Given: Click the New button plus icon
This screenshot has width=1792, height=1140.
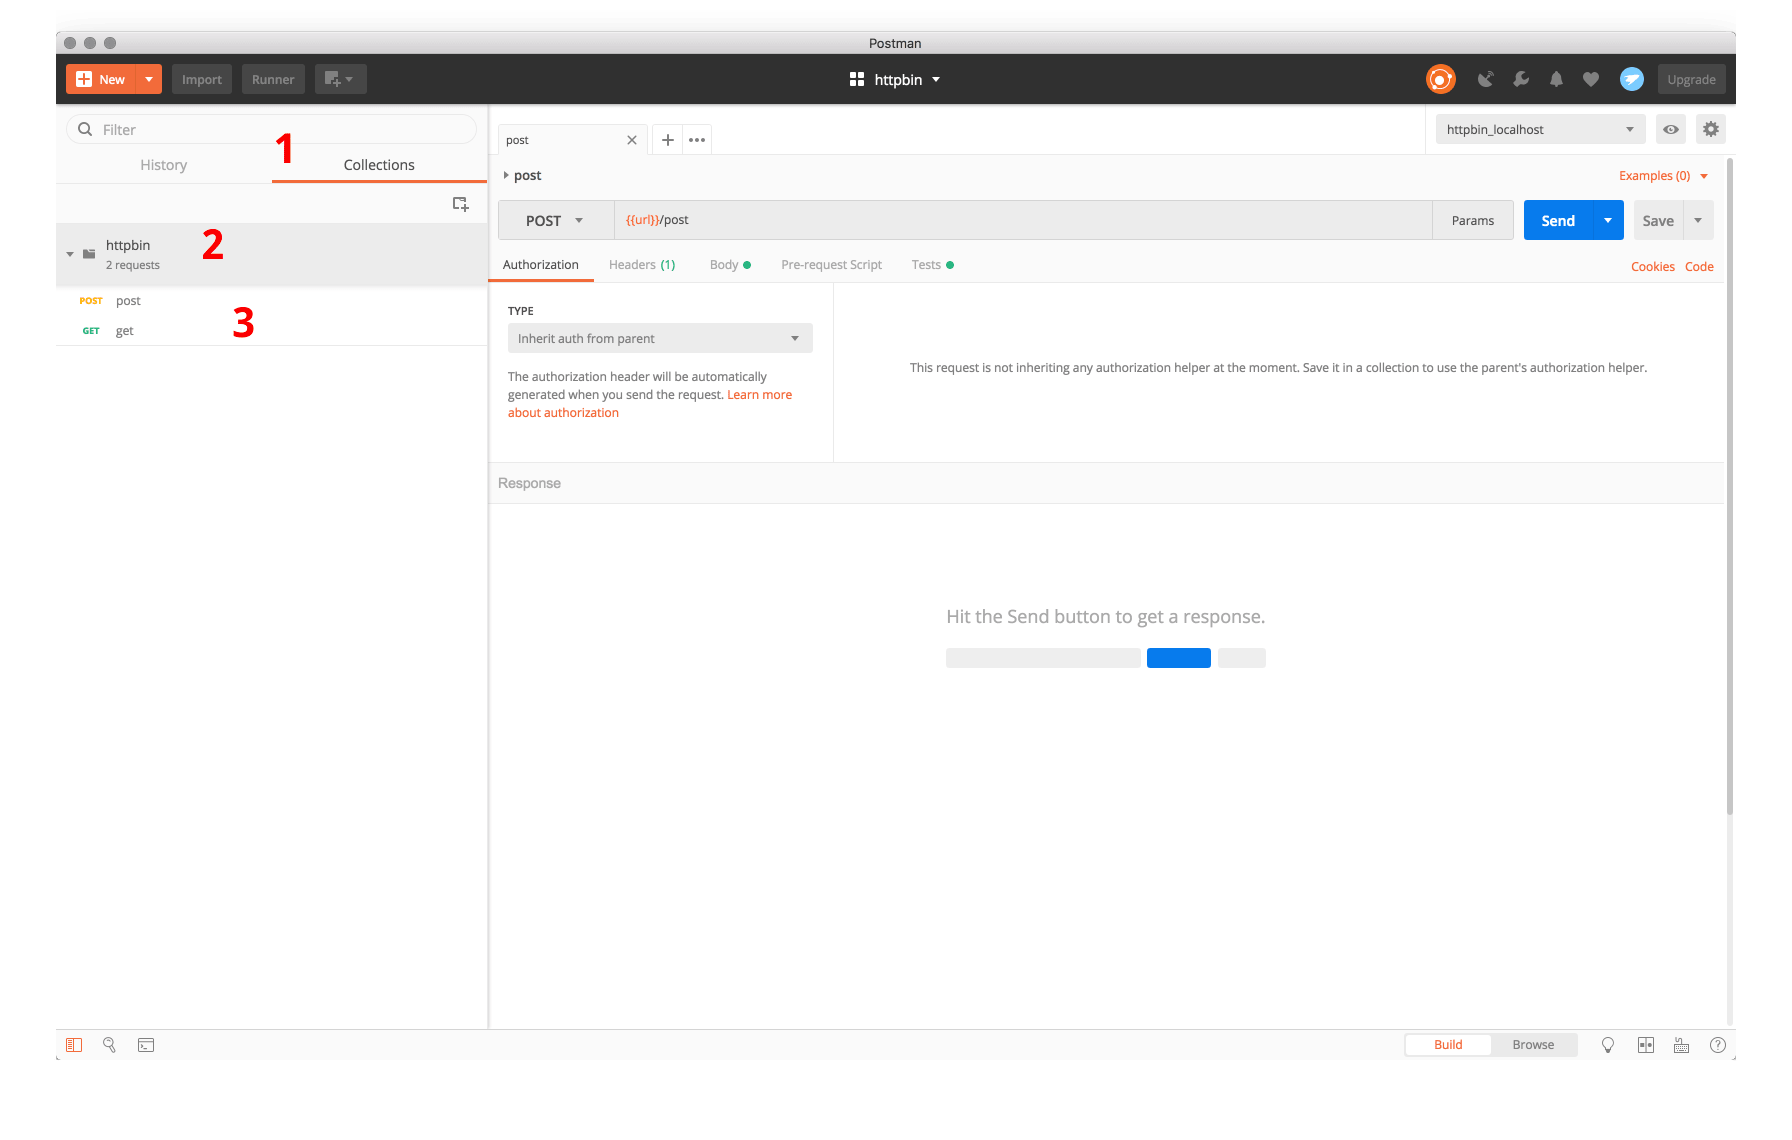Looking at the screenshot, I should (x=84, y=79).
